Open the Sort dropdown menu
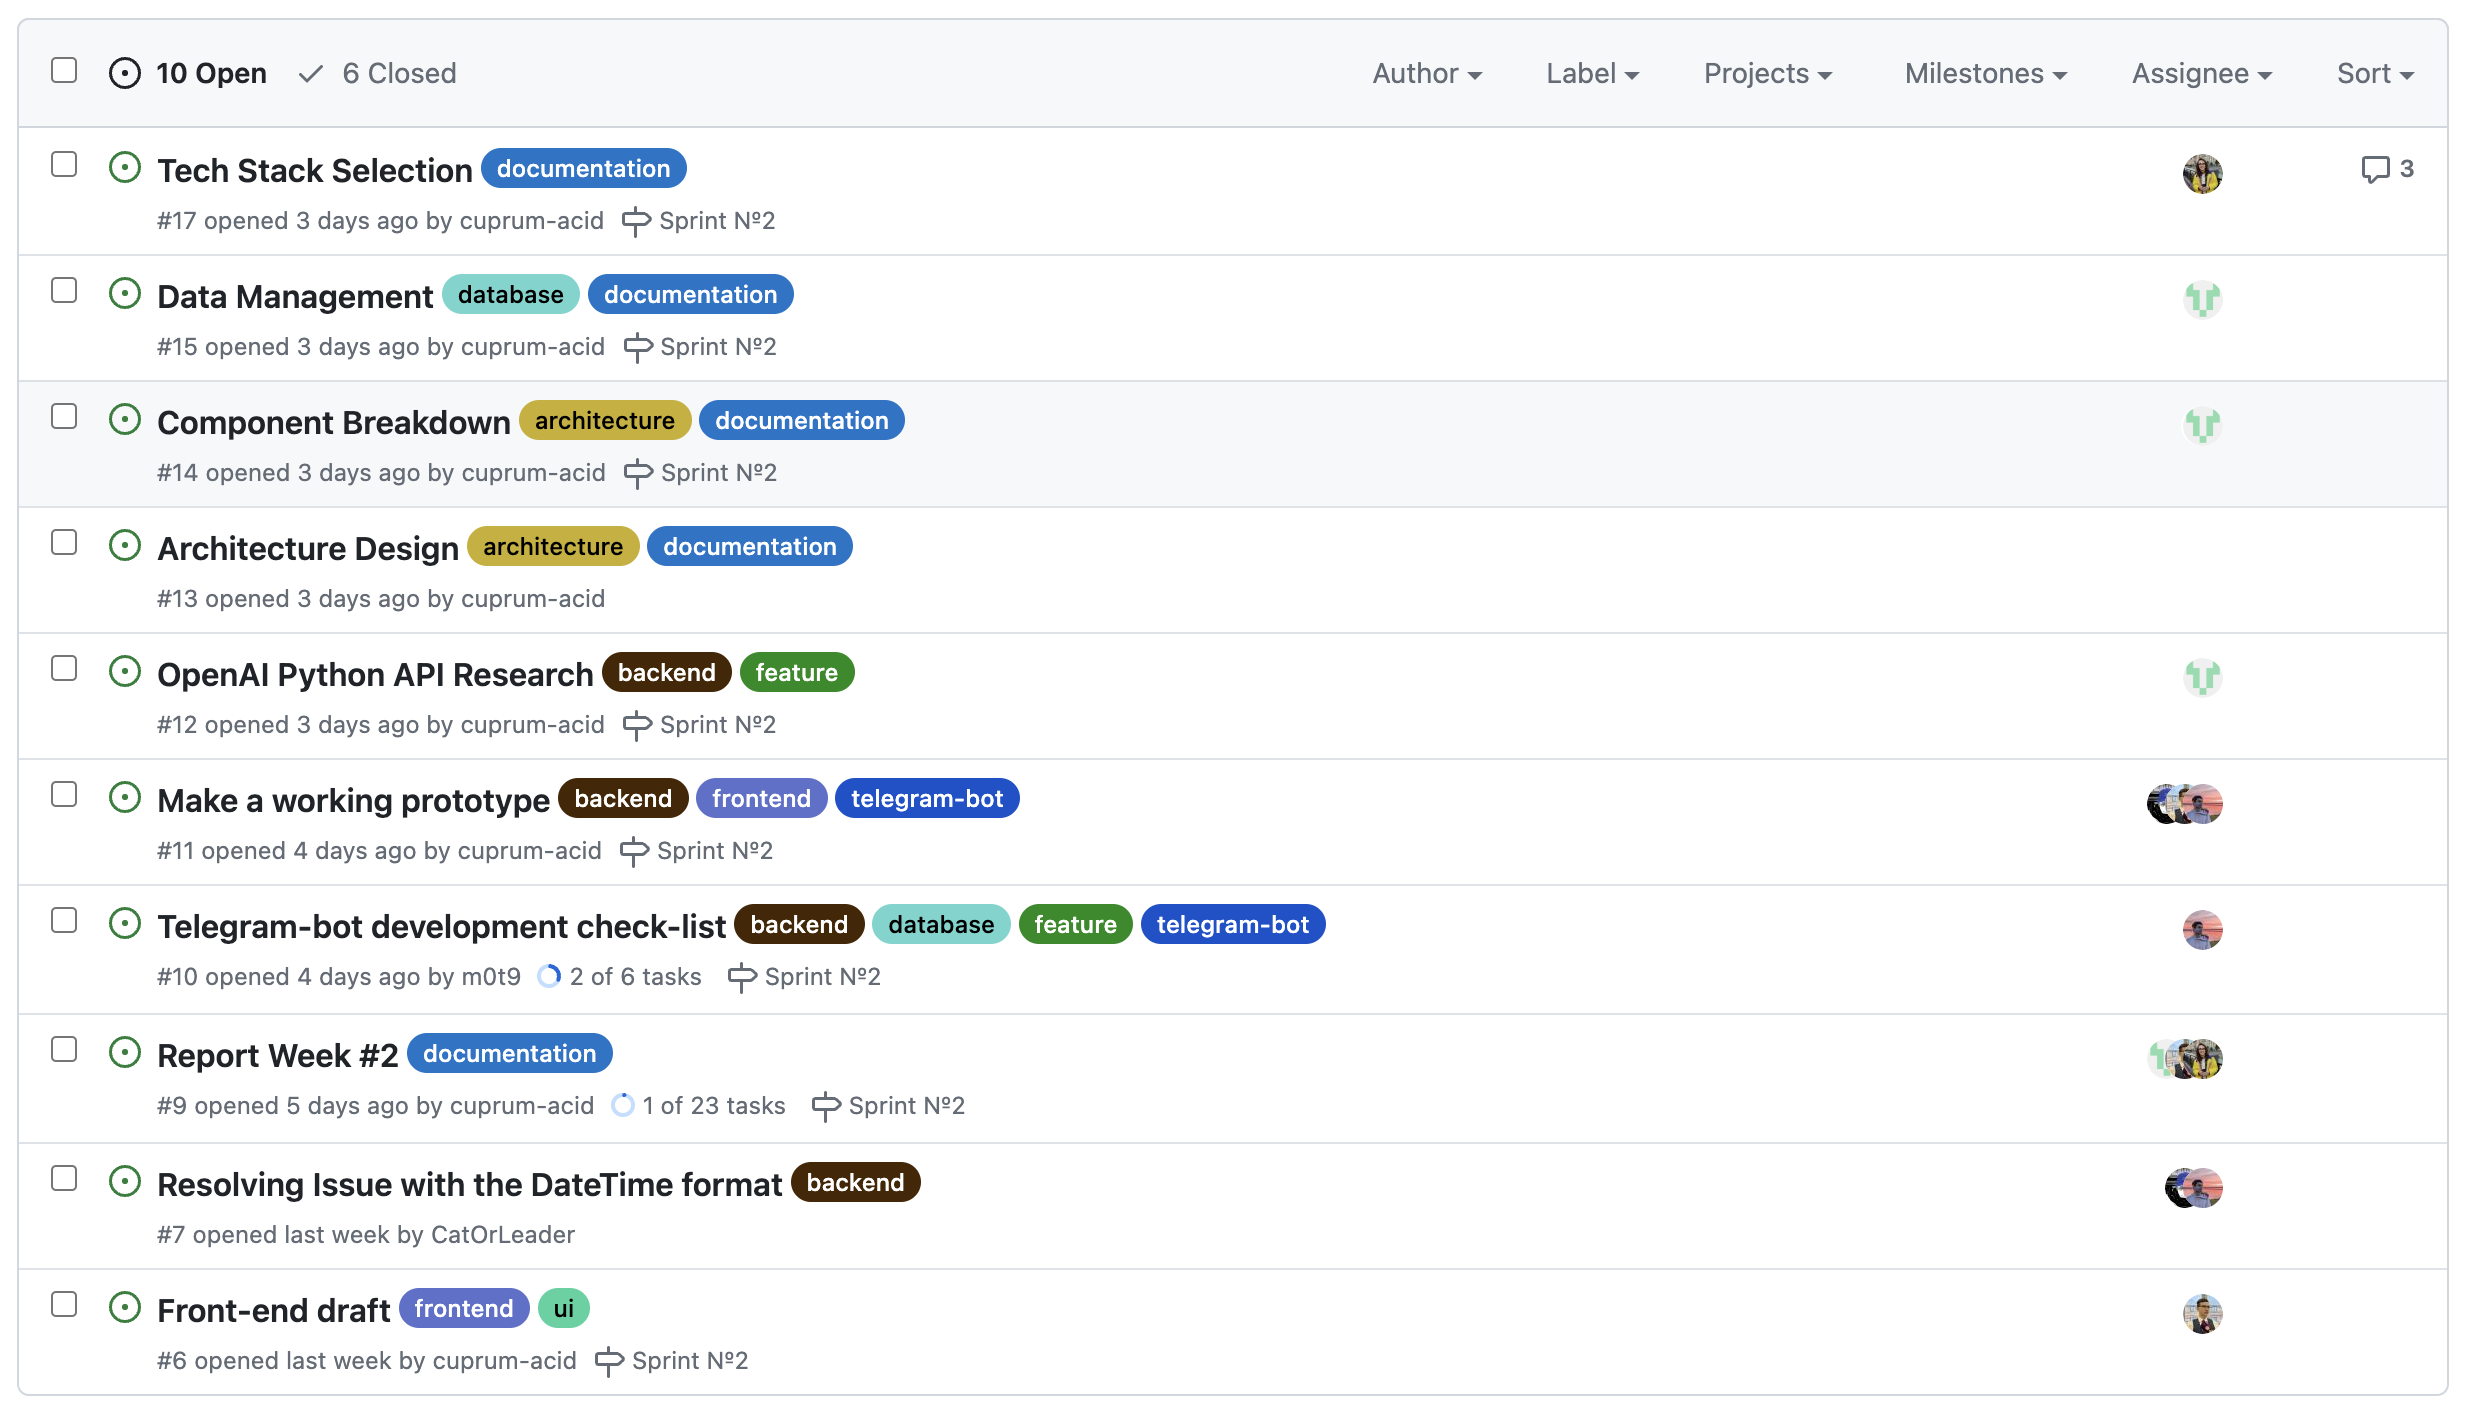 coord(2374,74)
